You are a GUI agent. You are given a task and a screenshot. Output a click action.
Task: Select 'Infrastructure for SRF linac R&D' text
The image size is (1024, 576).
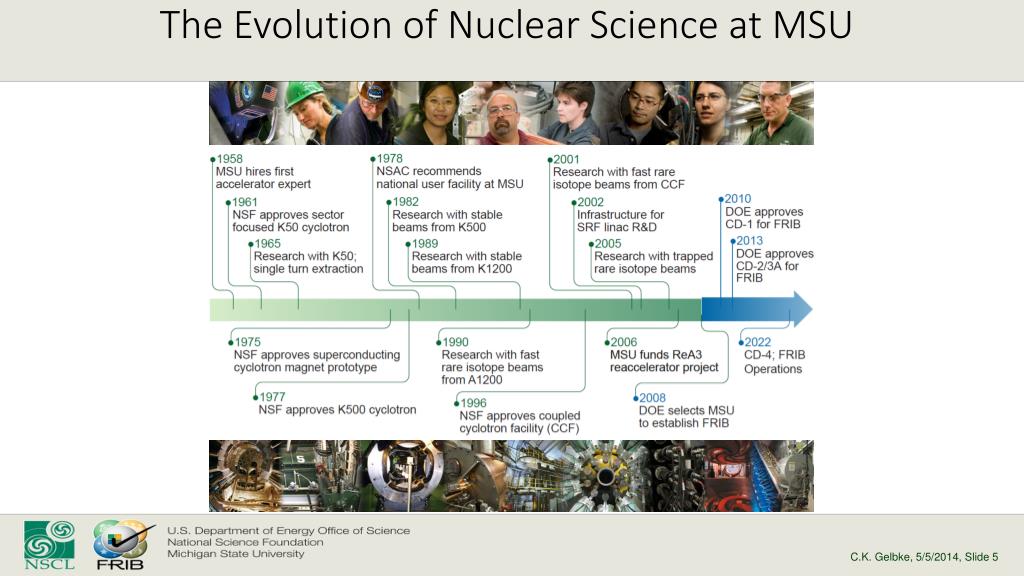coord(620,221)
